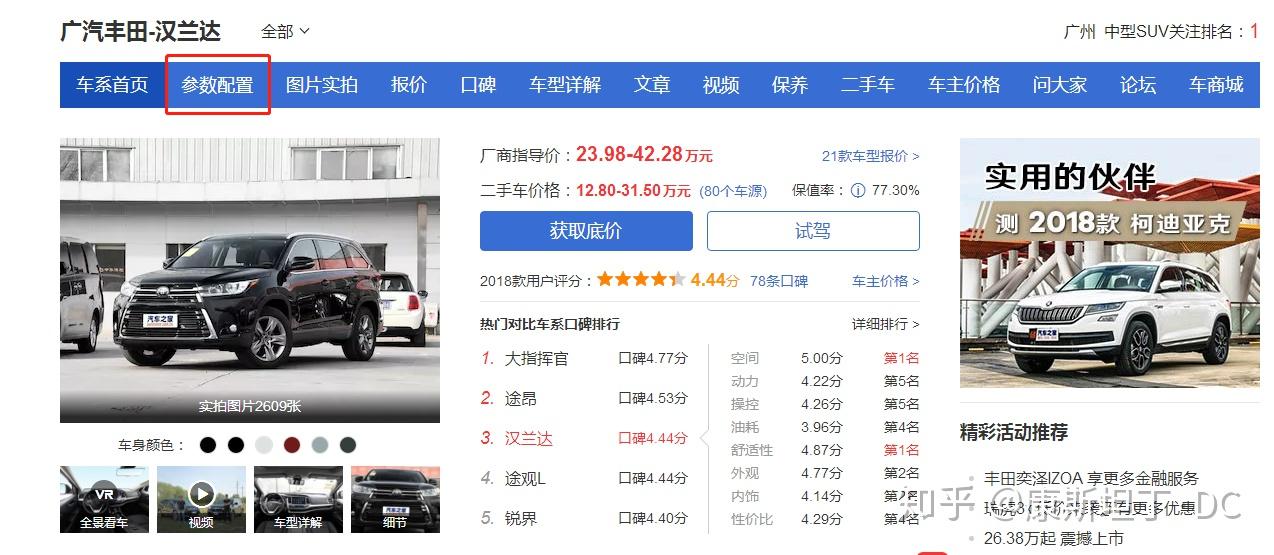Click the 操控 4.26分 score row
The height and width of the screenshot is (555, 1274).
(x=825, y=404)
